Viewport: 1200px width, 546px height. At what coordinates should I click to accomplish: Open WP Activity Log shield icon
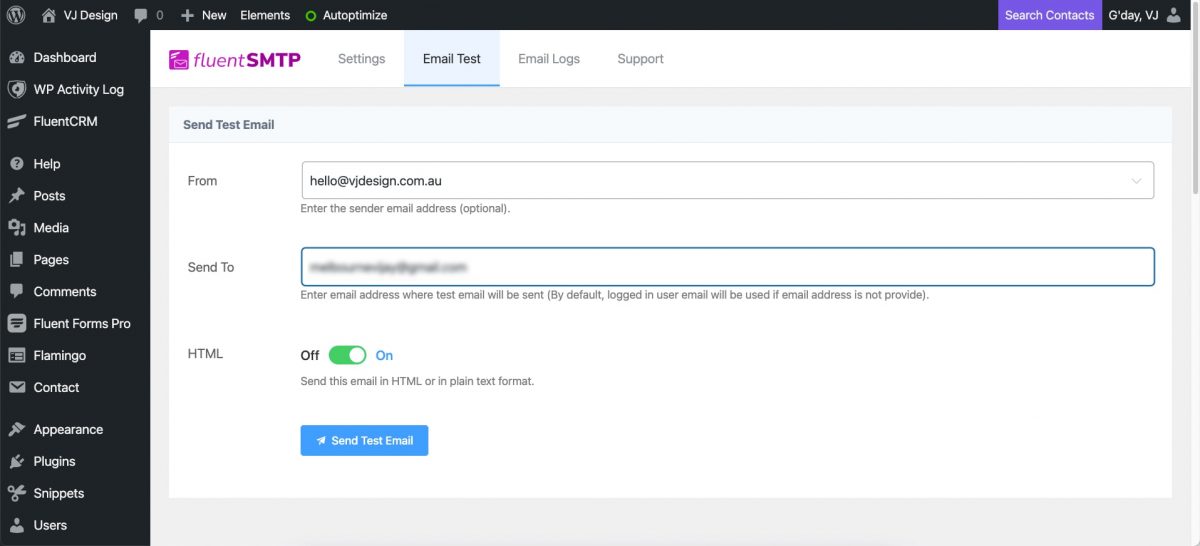click(x=16, y=89)
